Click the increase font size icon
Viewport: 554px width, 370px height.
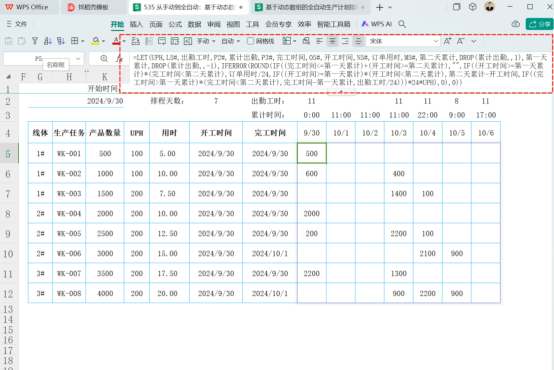pos(447,41)
